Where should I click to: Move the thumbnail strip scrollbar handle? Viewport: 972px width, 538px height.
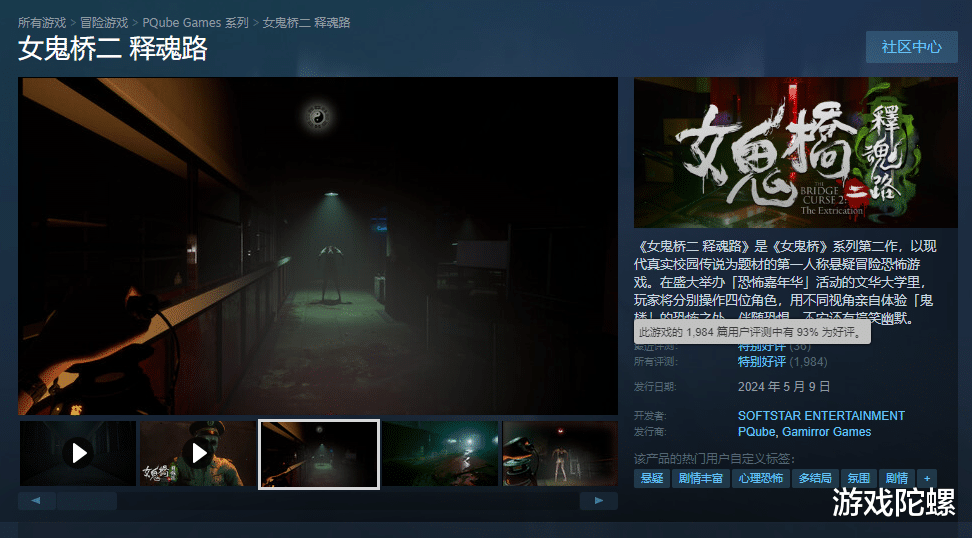tap(87, 501)
